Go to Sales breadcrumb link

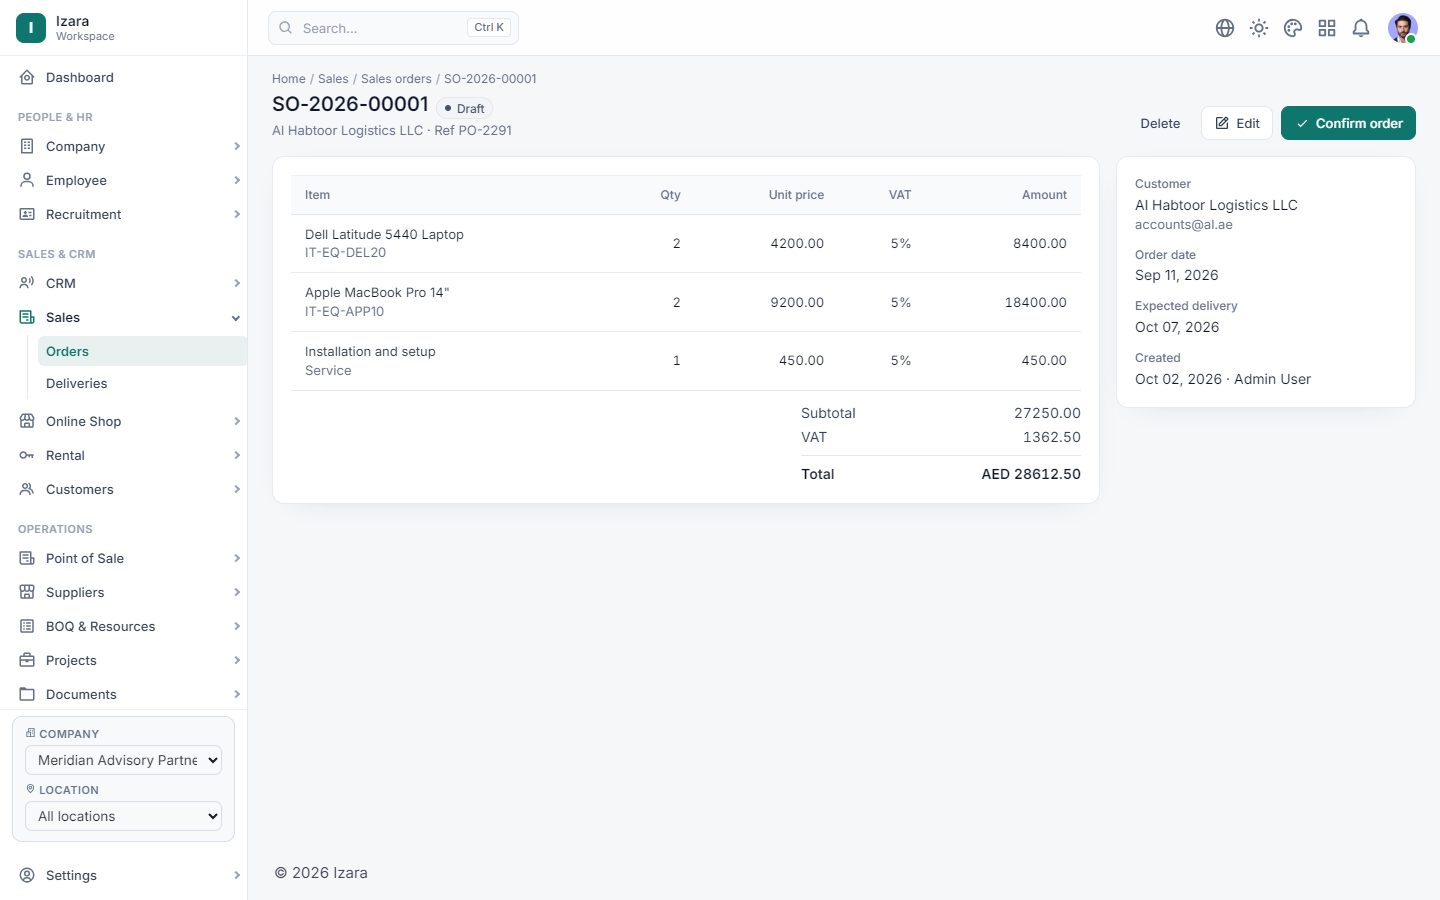click(333, 79)
